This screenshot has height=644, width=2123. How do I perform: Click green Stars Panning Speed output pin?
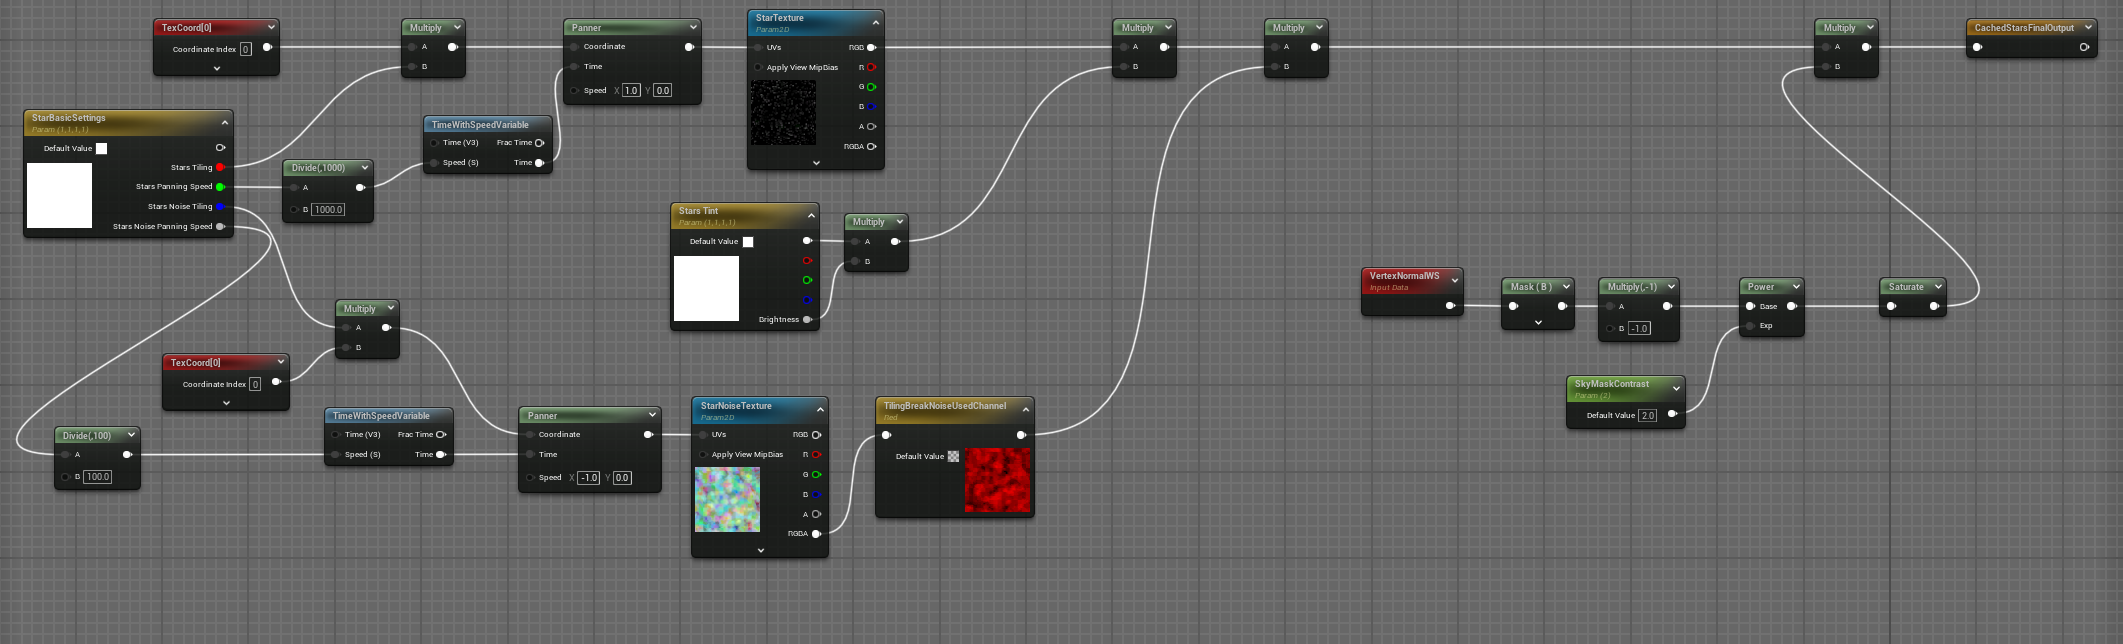(220, 187)
